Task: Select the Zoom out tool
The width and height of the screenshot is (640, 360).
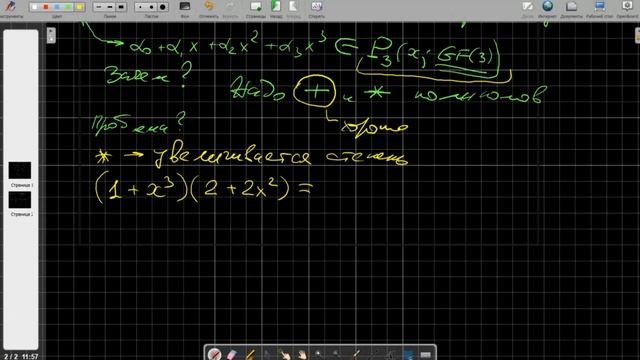Action: point(337,354)
